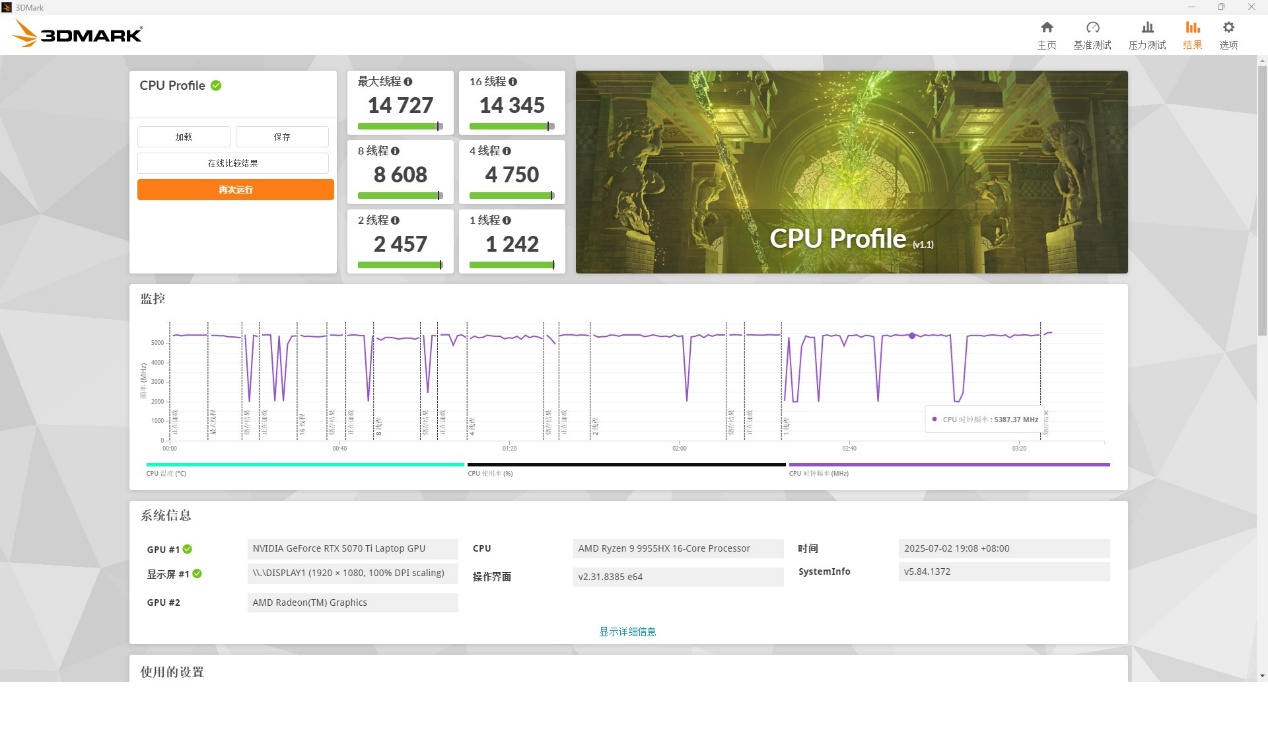
Task: Click the AMD Radeon(TM) Graphics field
Action: (x=353, y=603)
